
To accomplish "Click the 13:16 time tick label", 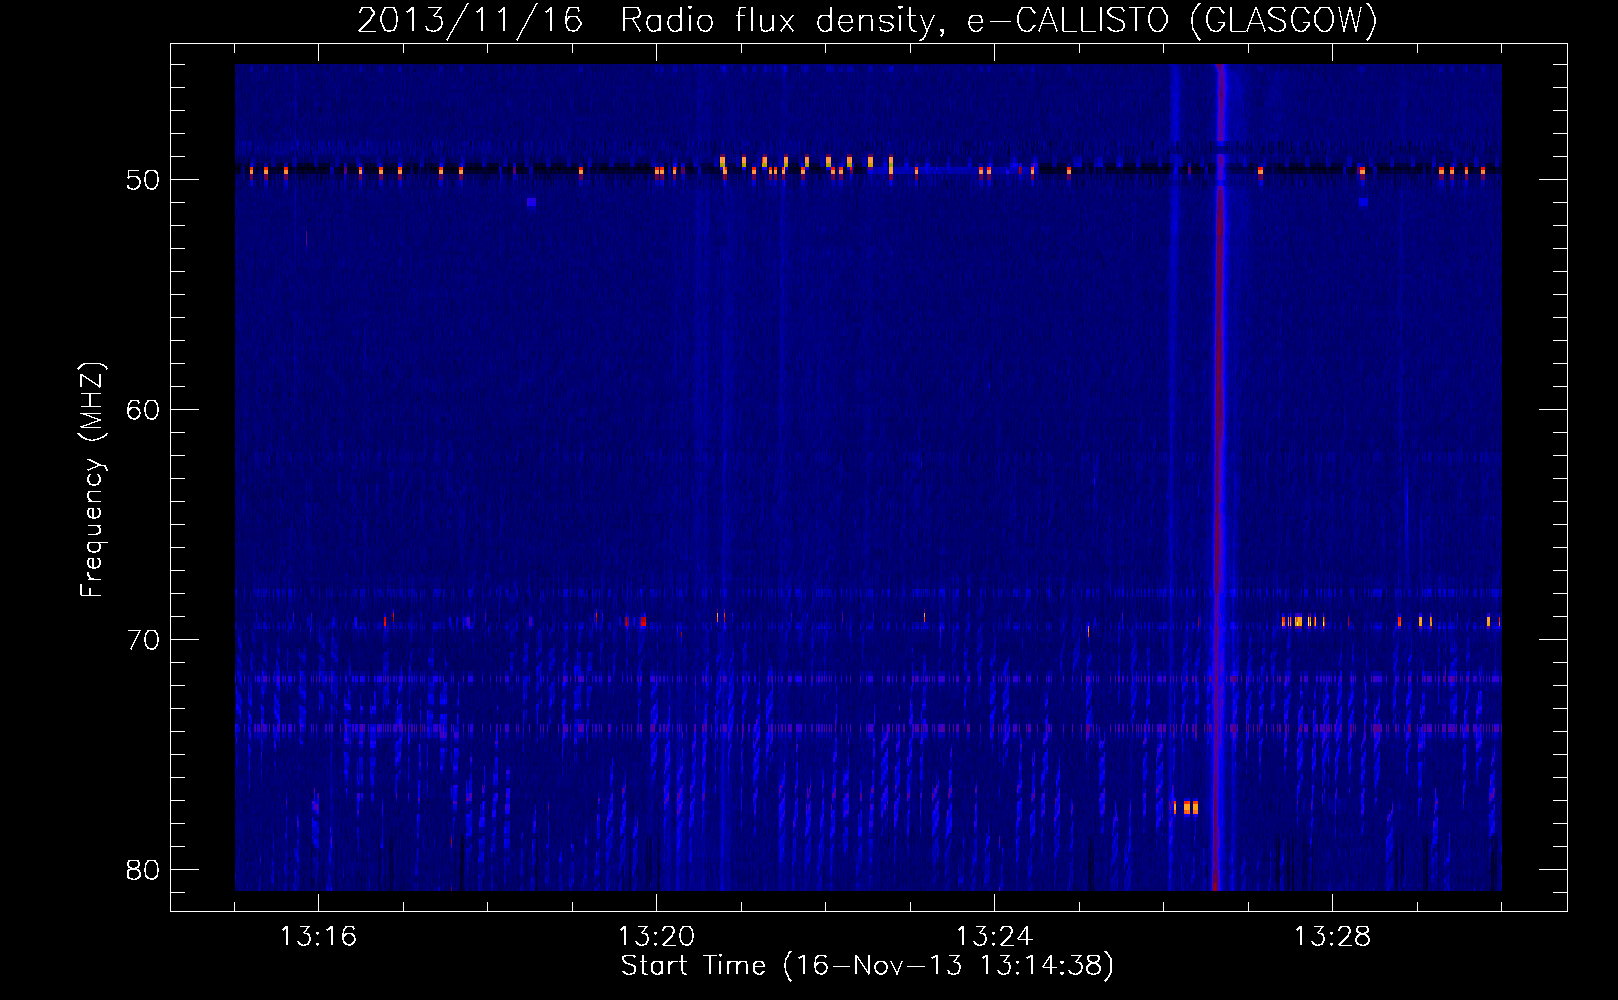I will click(318, 937).
